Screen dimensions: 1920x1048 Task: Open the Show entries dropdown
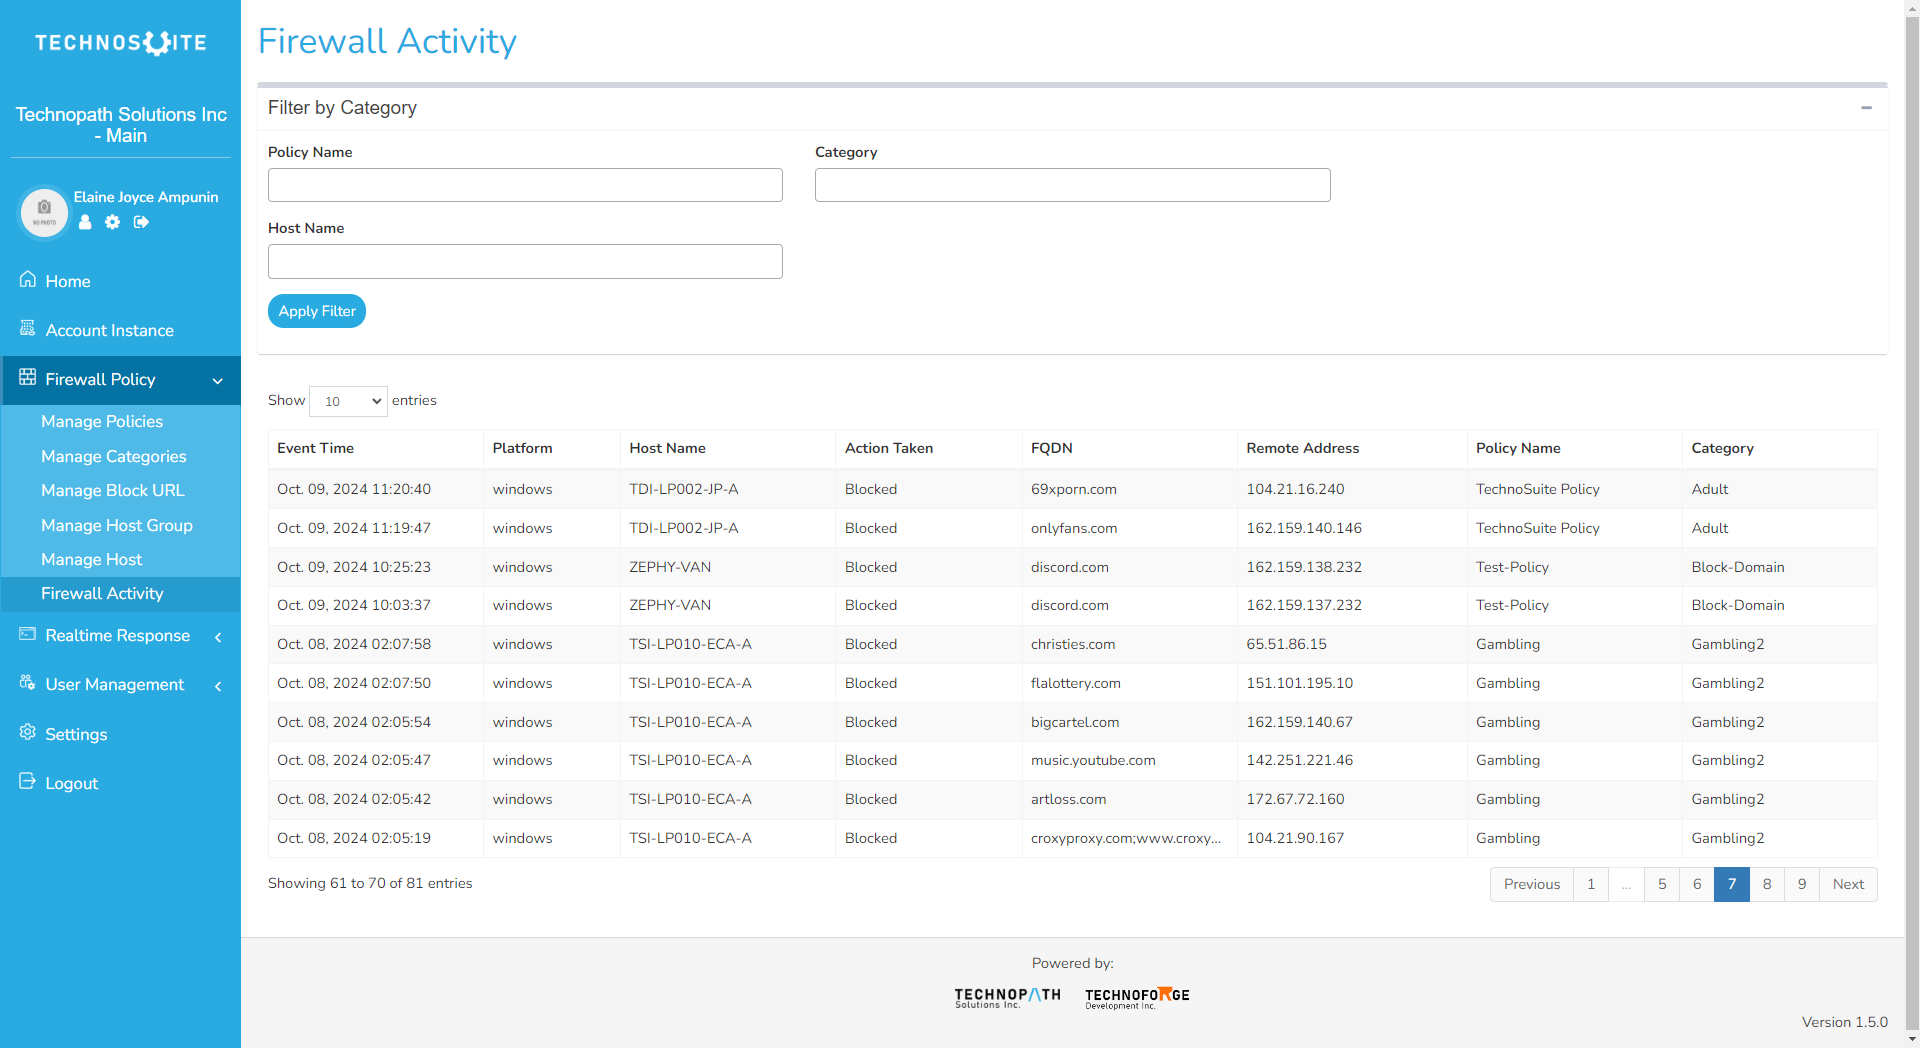coord(348,401)
